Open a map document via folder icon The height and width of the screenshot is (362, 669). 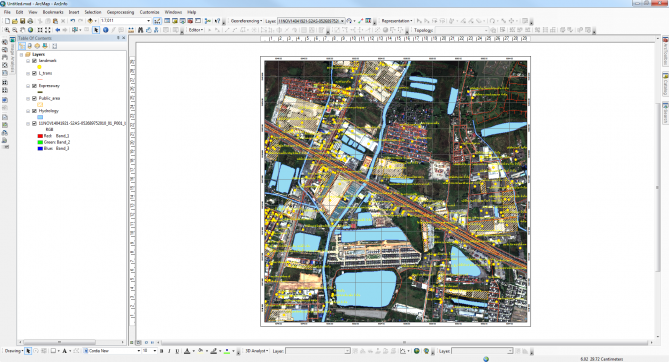click(x=15, y=21)
